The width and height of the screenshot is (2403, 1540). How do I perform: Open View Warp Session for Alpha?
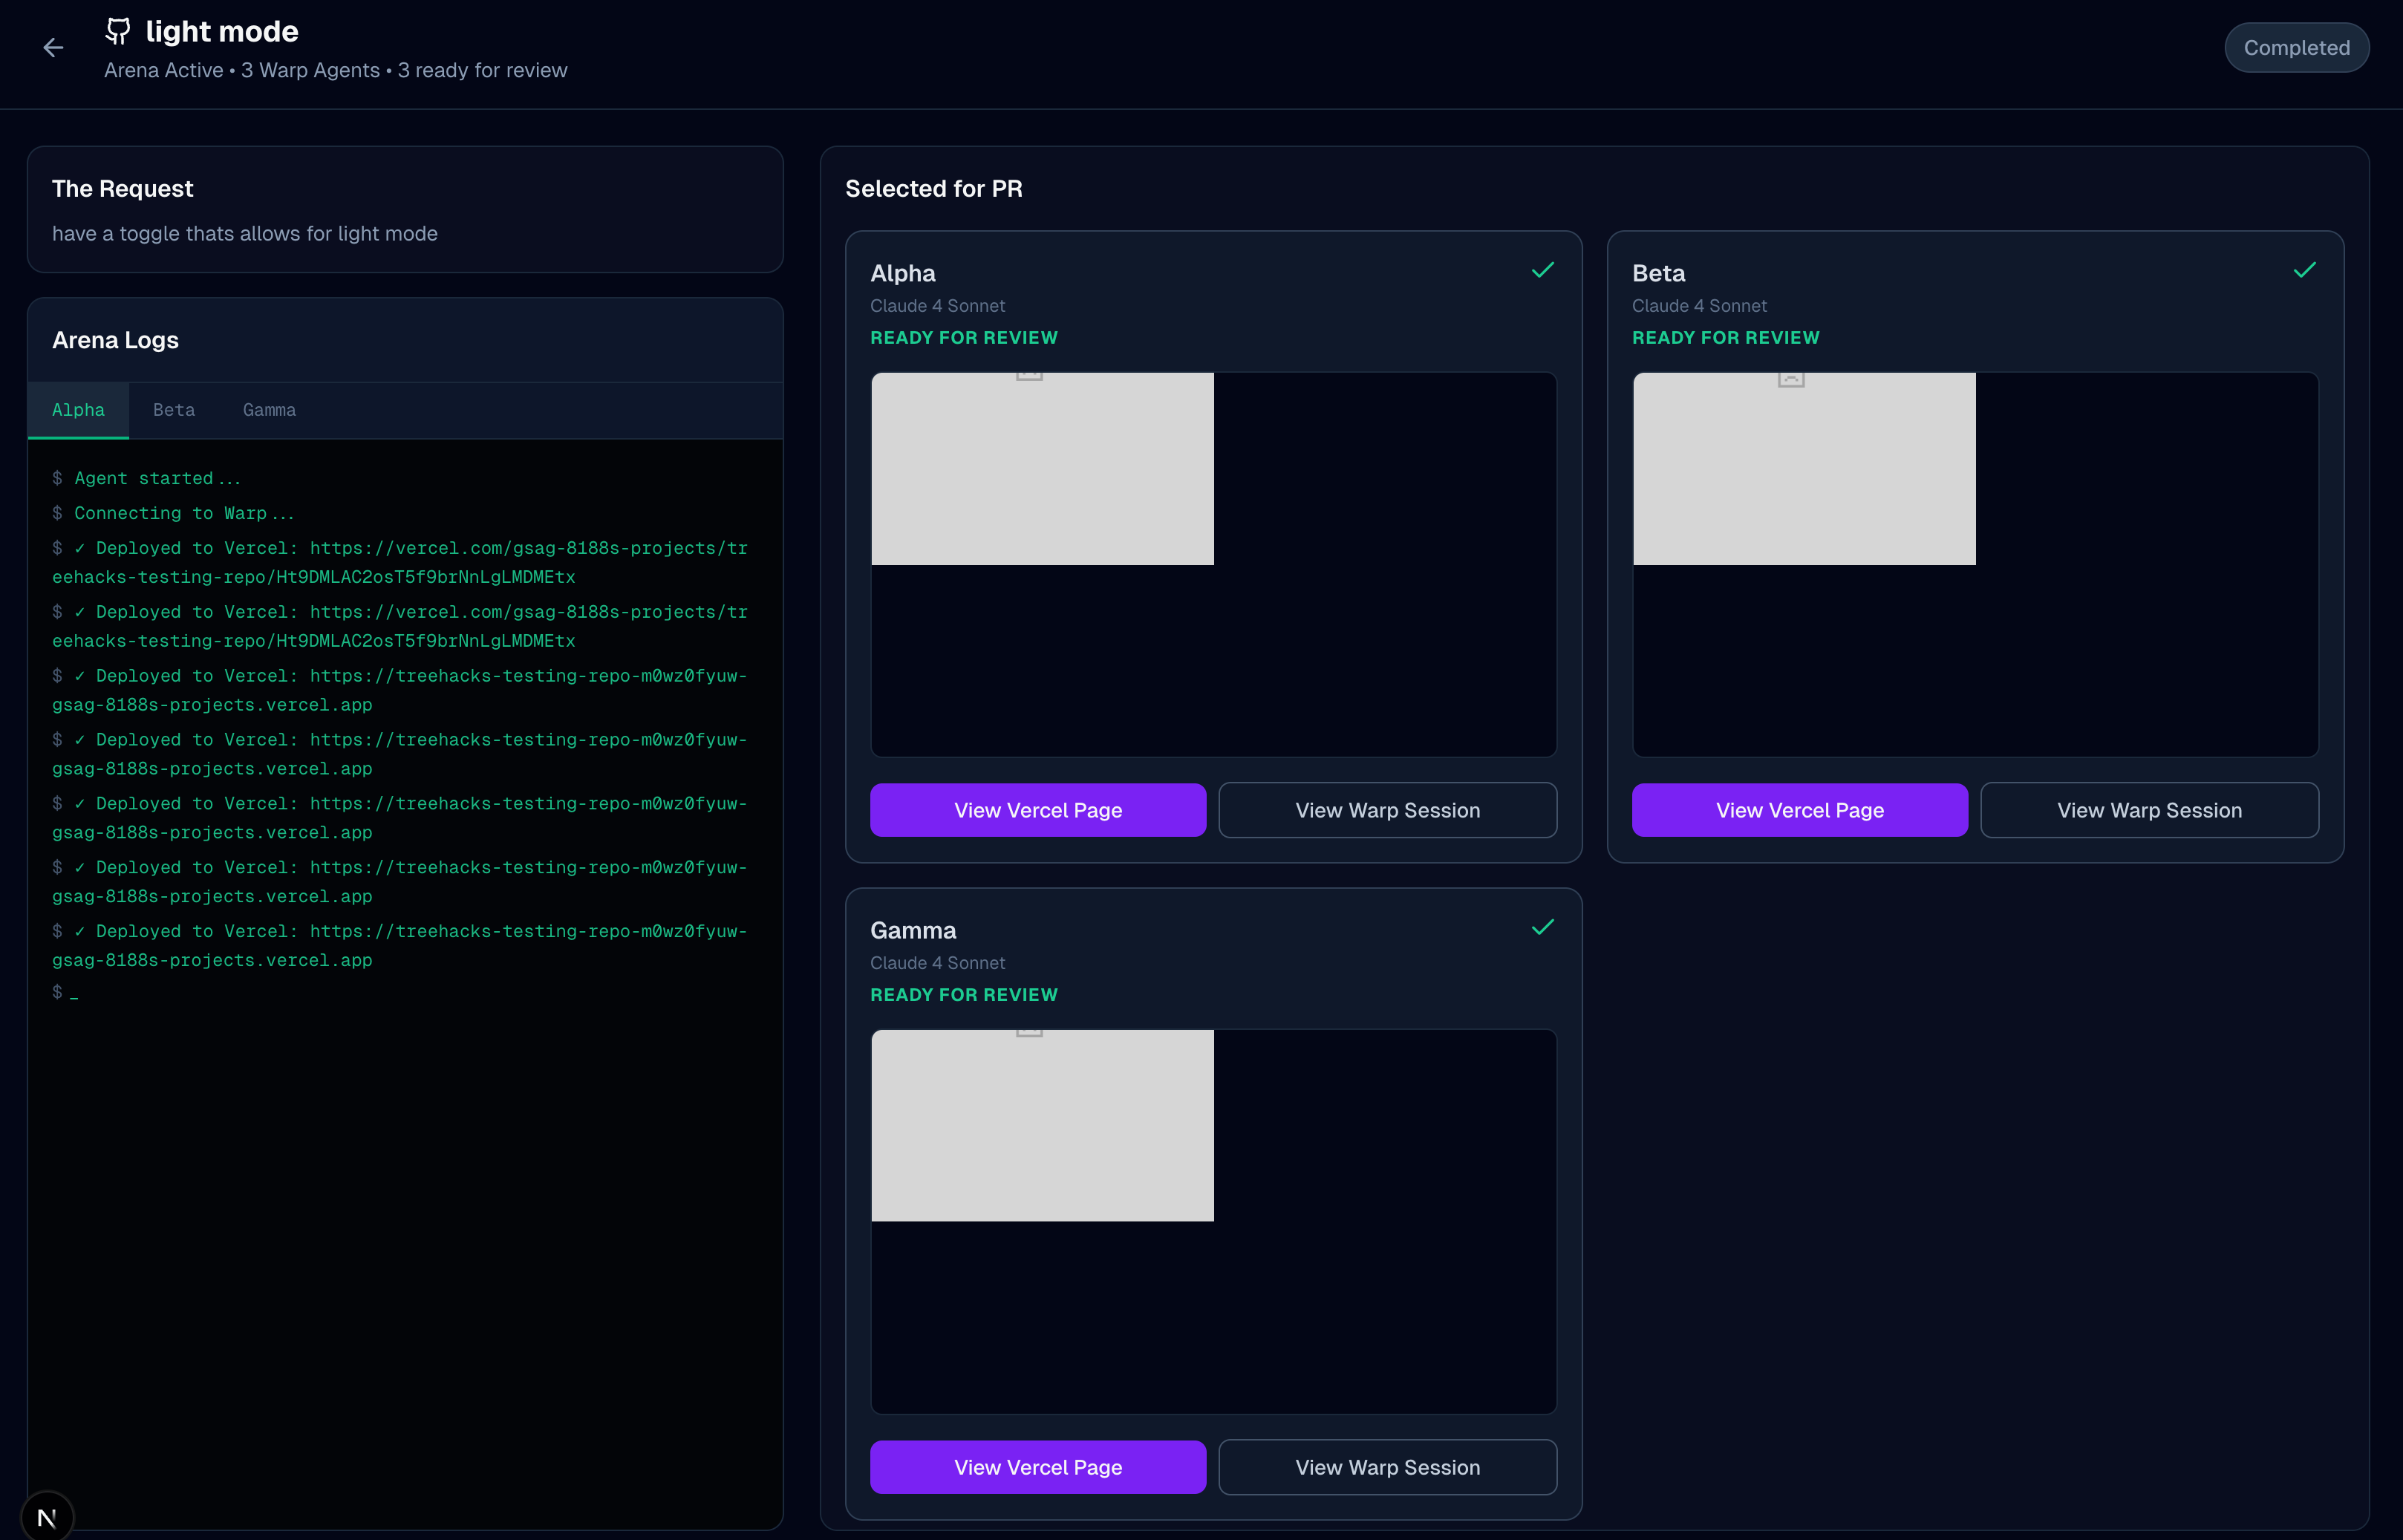pos(1387,810)
